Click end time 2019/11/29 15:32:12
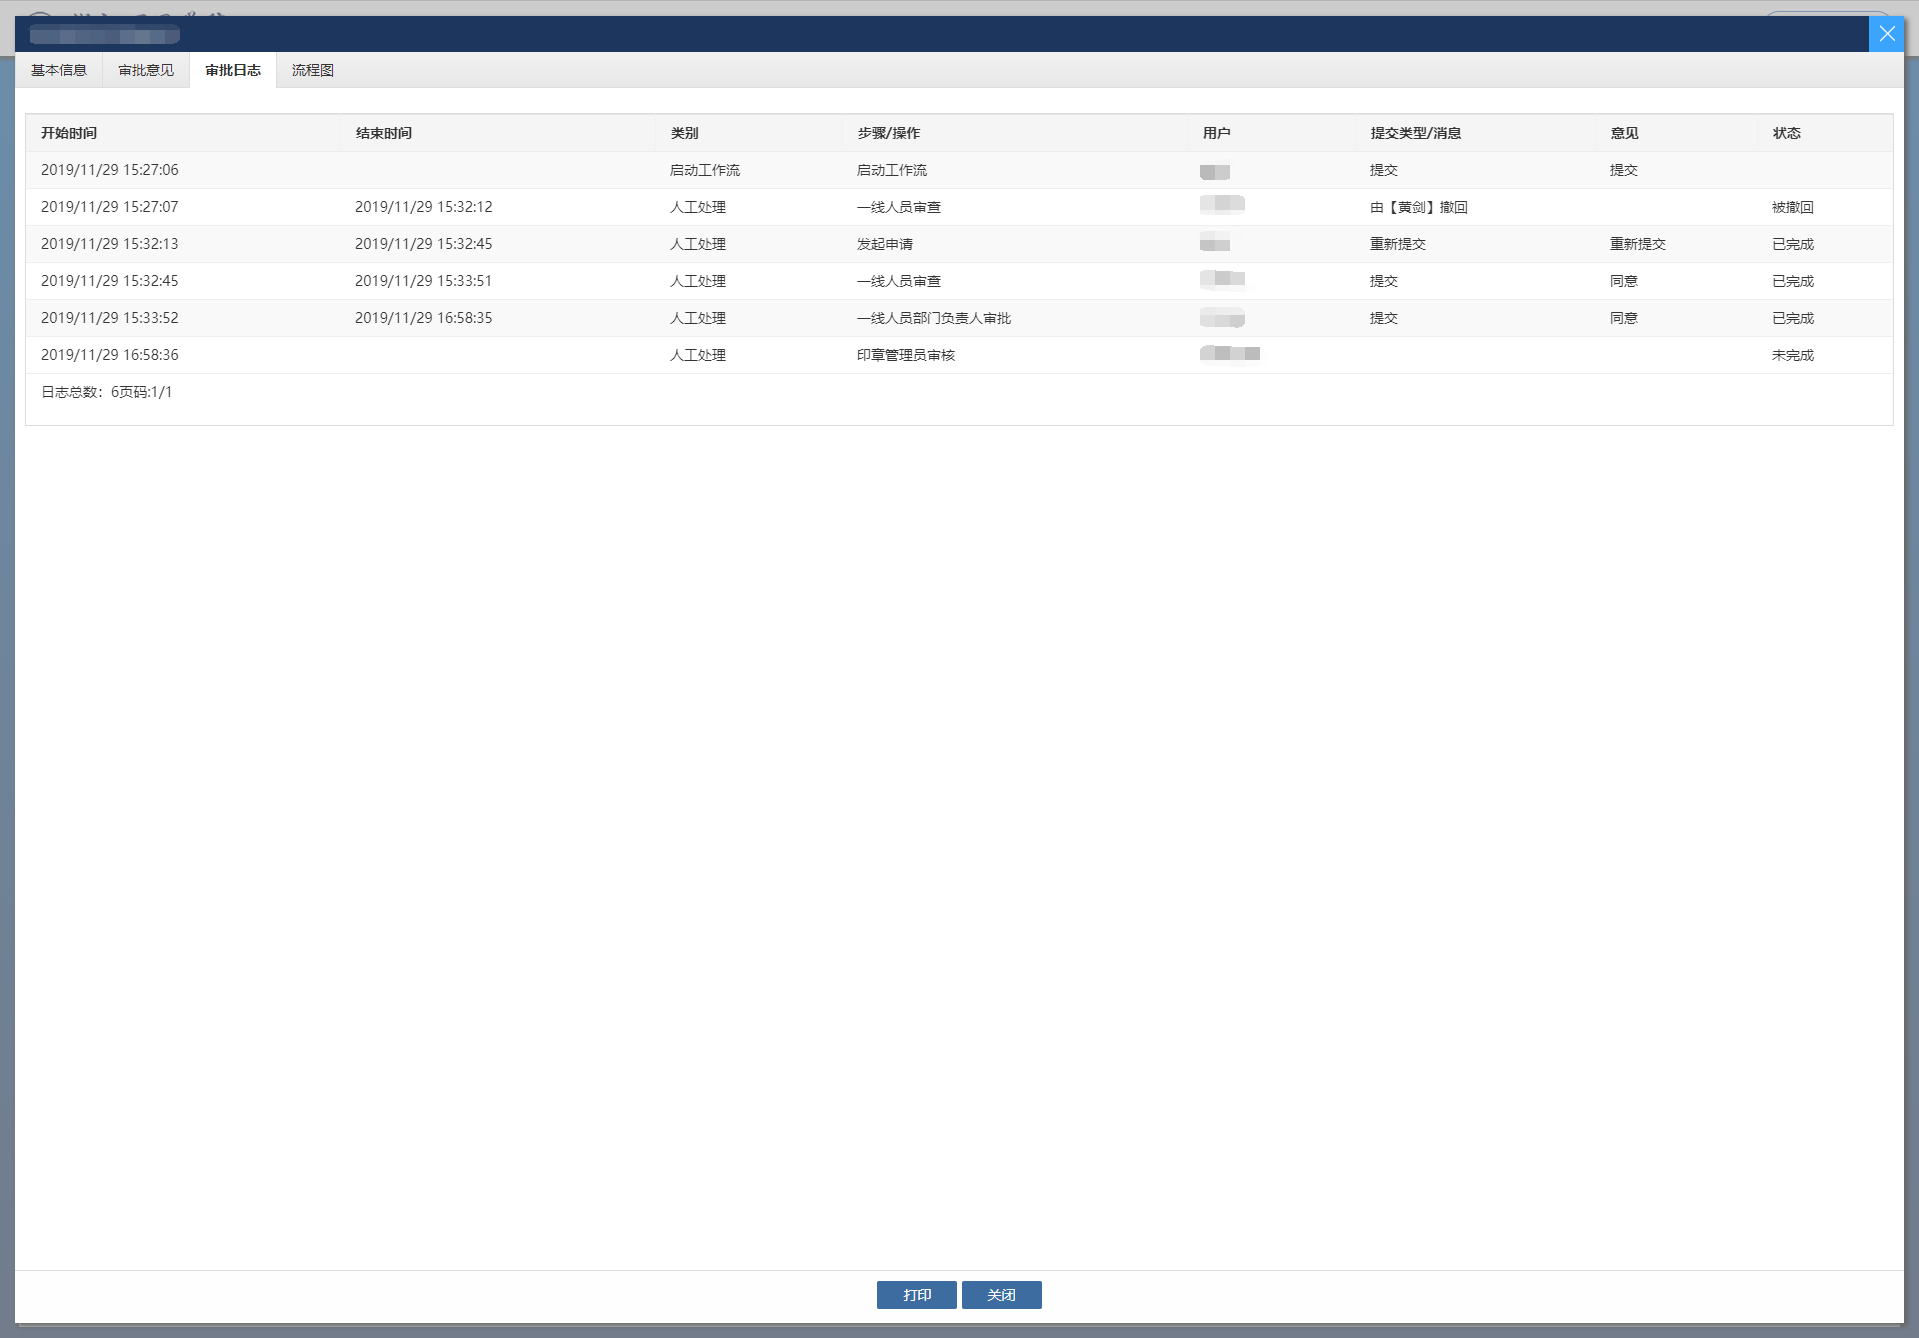Image resolution: width=1919 pixels, height=1338 pixels. click(x=424, y=207)
